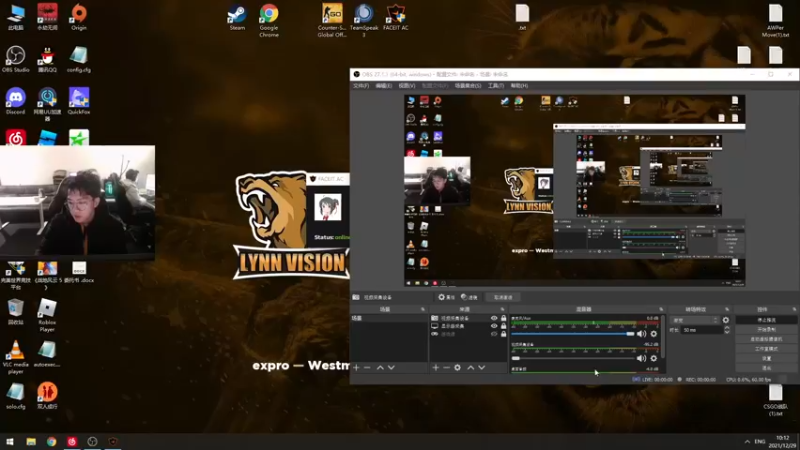Open the Counter-Strike Global Offensive shortcut
This screenshot has width=800, height=450.
(x=332, y=20)
